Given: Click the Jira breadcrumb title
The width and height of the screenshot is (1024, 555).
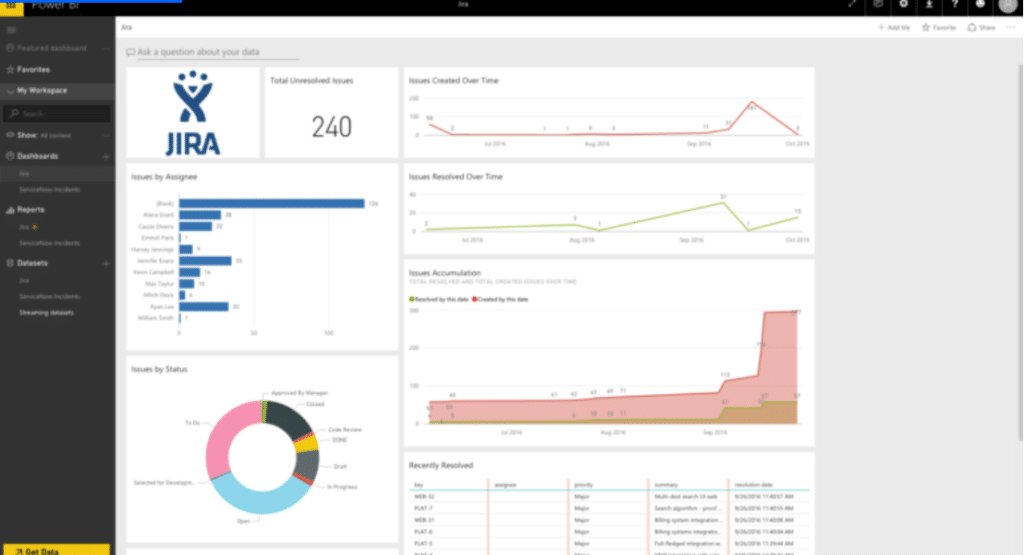Looking at the screenshot, I should (x=126, y=27).
